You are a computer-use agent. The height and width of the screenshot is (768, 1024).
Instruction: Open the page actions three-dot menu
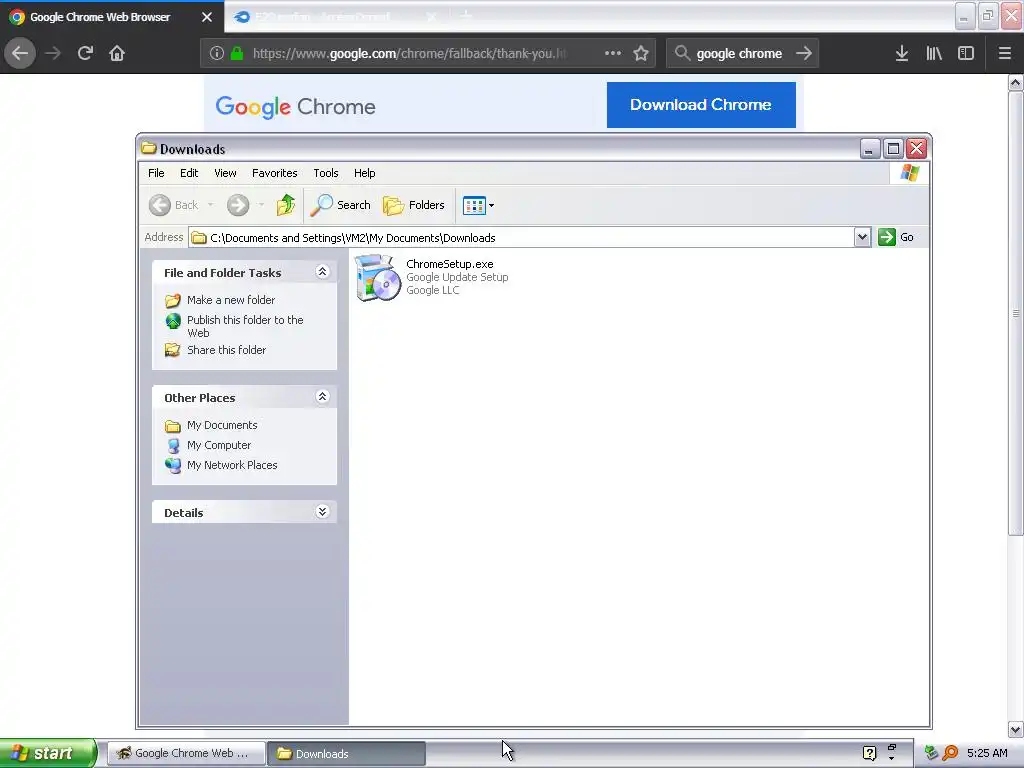613,53
